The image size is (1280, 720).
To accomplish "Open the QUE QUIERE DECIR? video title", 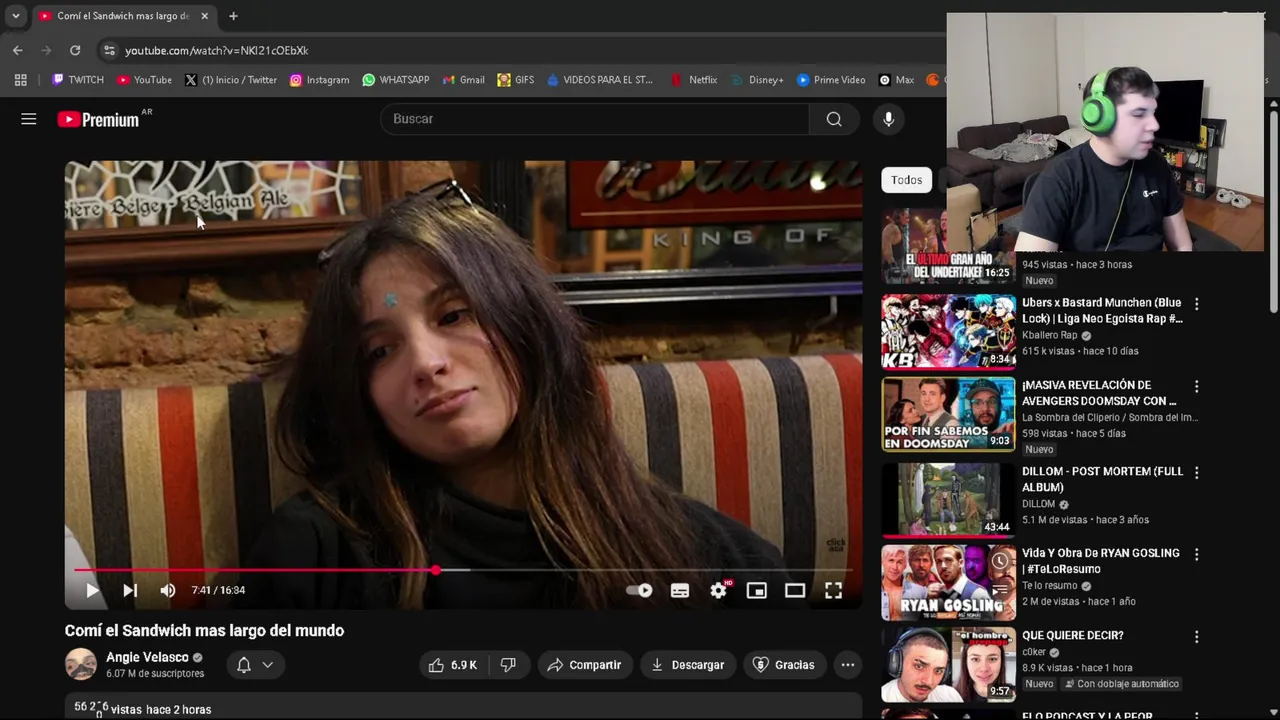I will pyautogui.click(x=1073, y=635).
